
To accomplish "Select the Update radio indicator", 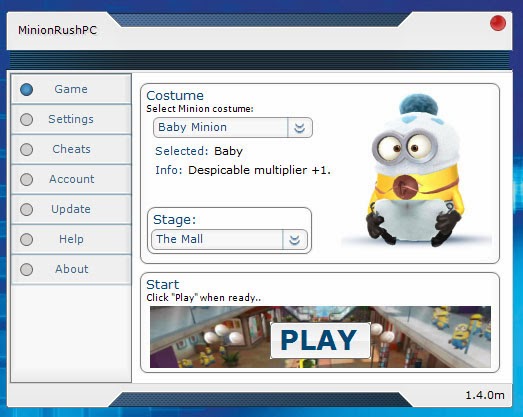I will 26,210.
